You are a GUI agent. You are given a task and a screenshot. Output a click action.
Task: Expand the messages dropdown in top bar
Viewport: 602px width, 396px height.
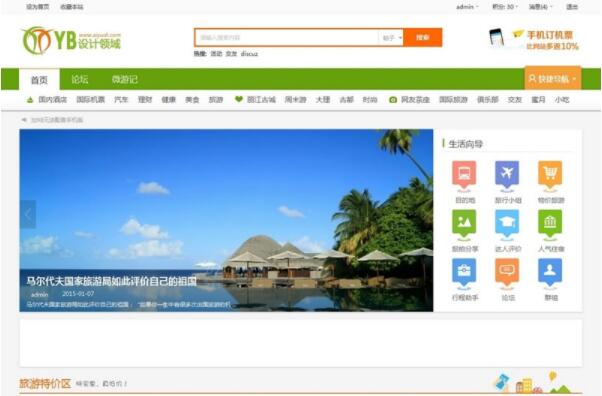tap(541, 7)
